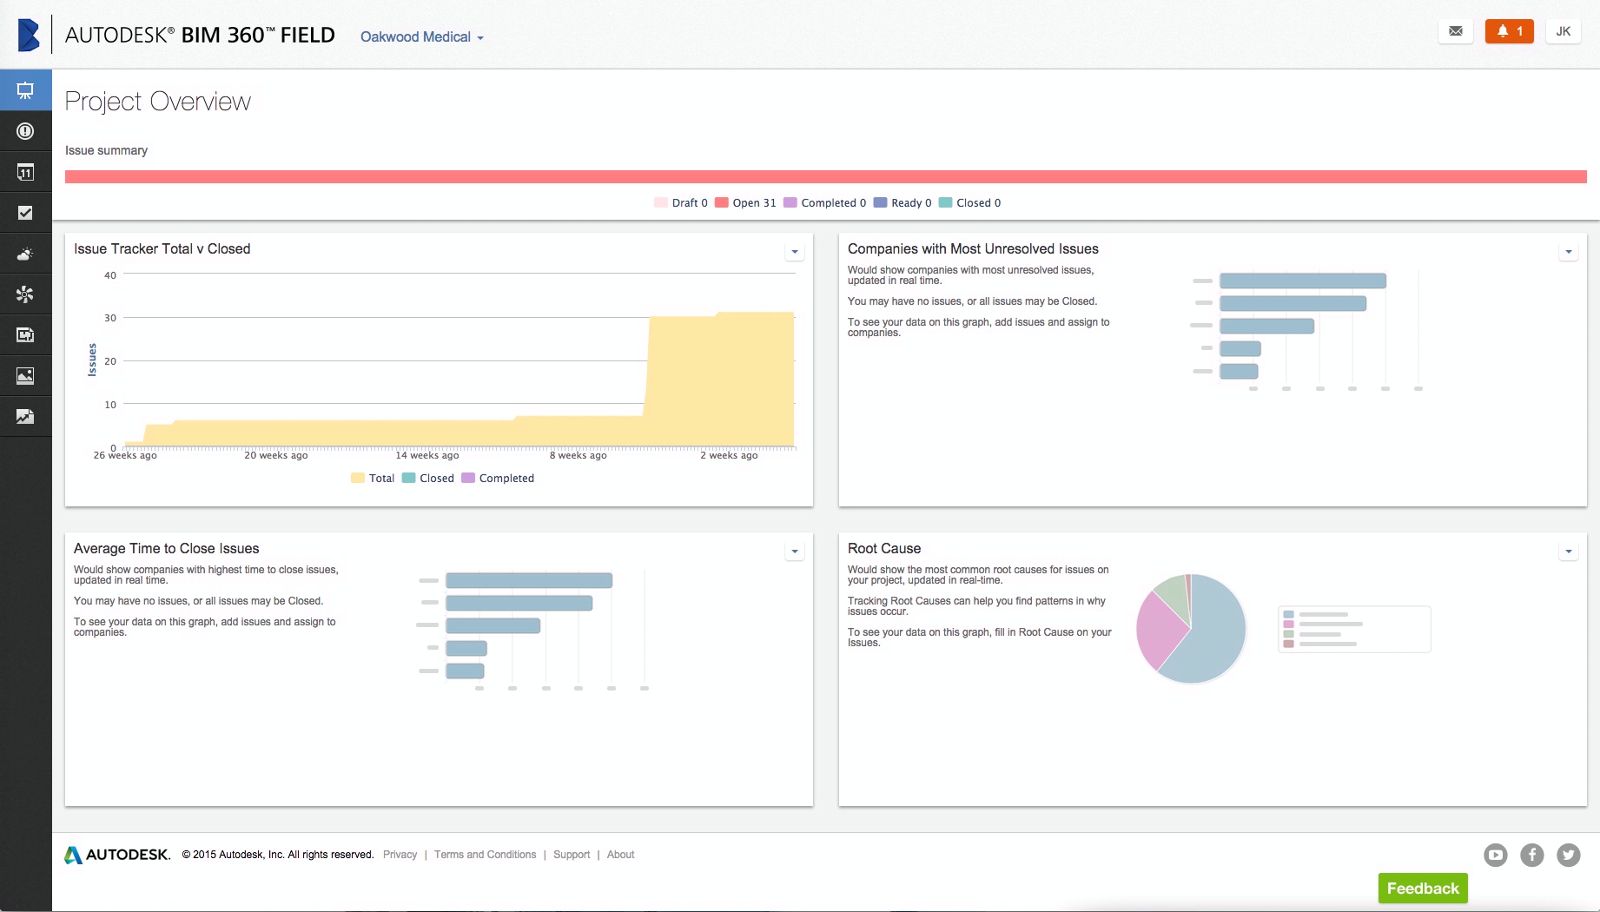This screenshot has height=912, width=1600.
Task: Expand the Root Cause widget menu
Action: tap(1568, 551)
